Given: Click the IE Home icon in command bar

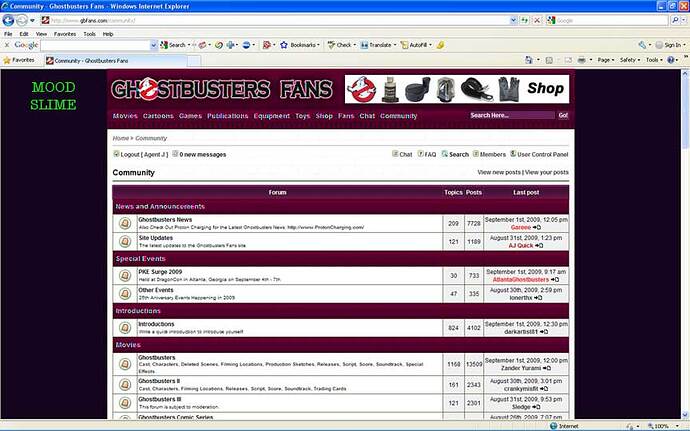Looking at the screenshot, I should coord(529,60).
